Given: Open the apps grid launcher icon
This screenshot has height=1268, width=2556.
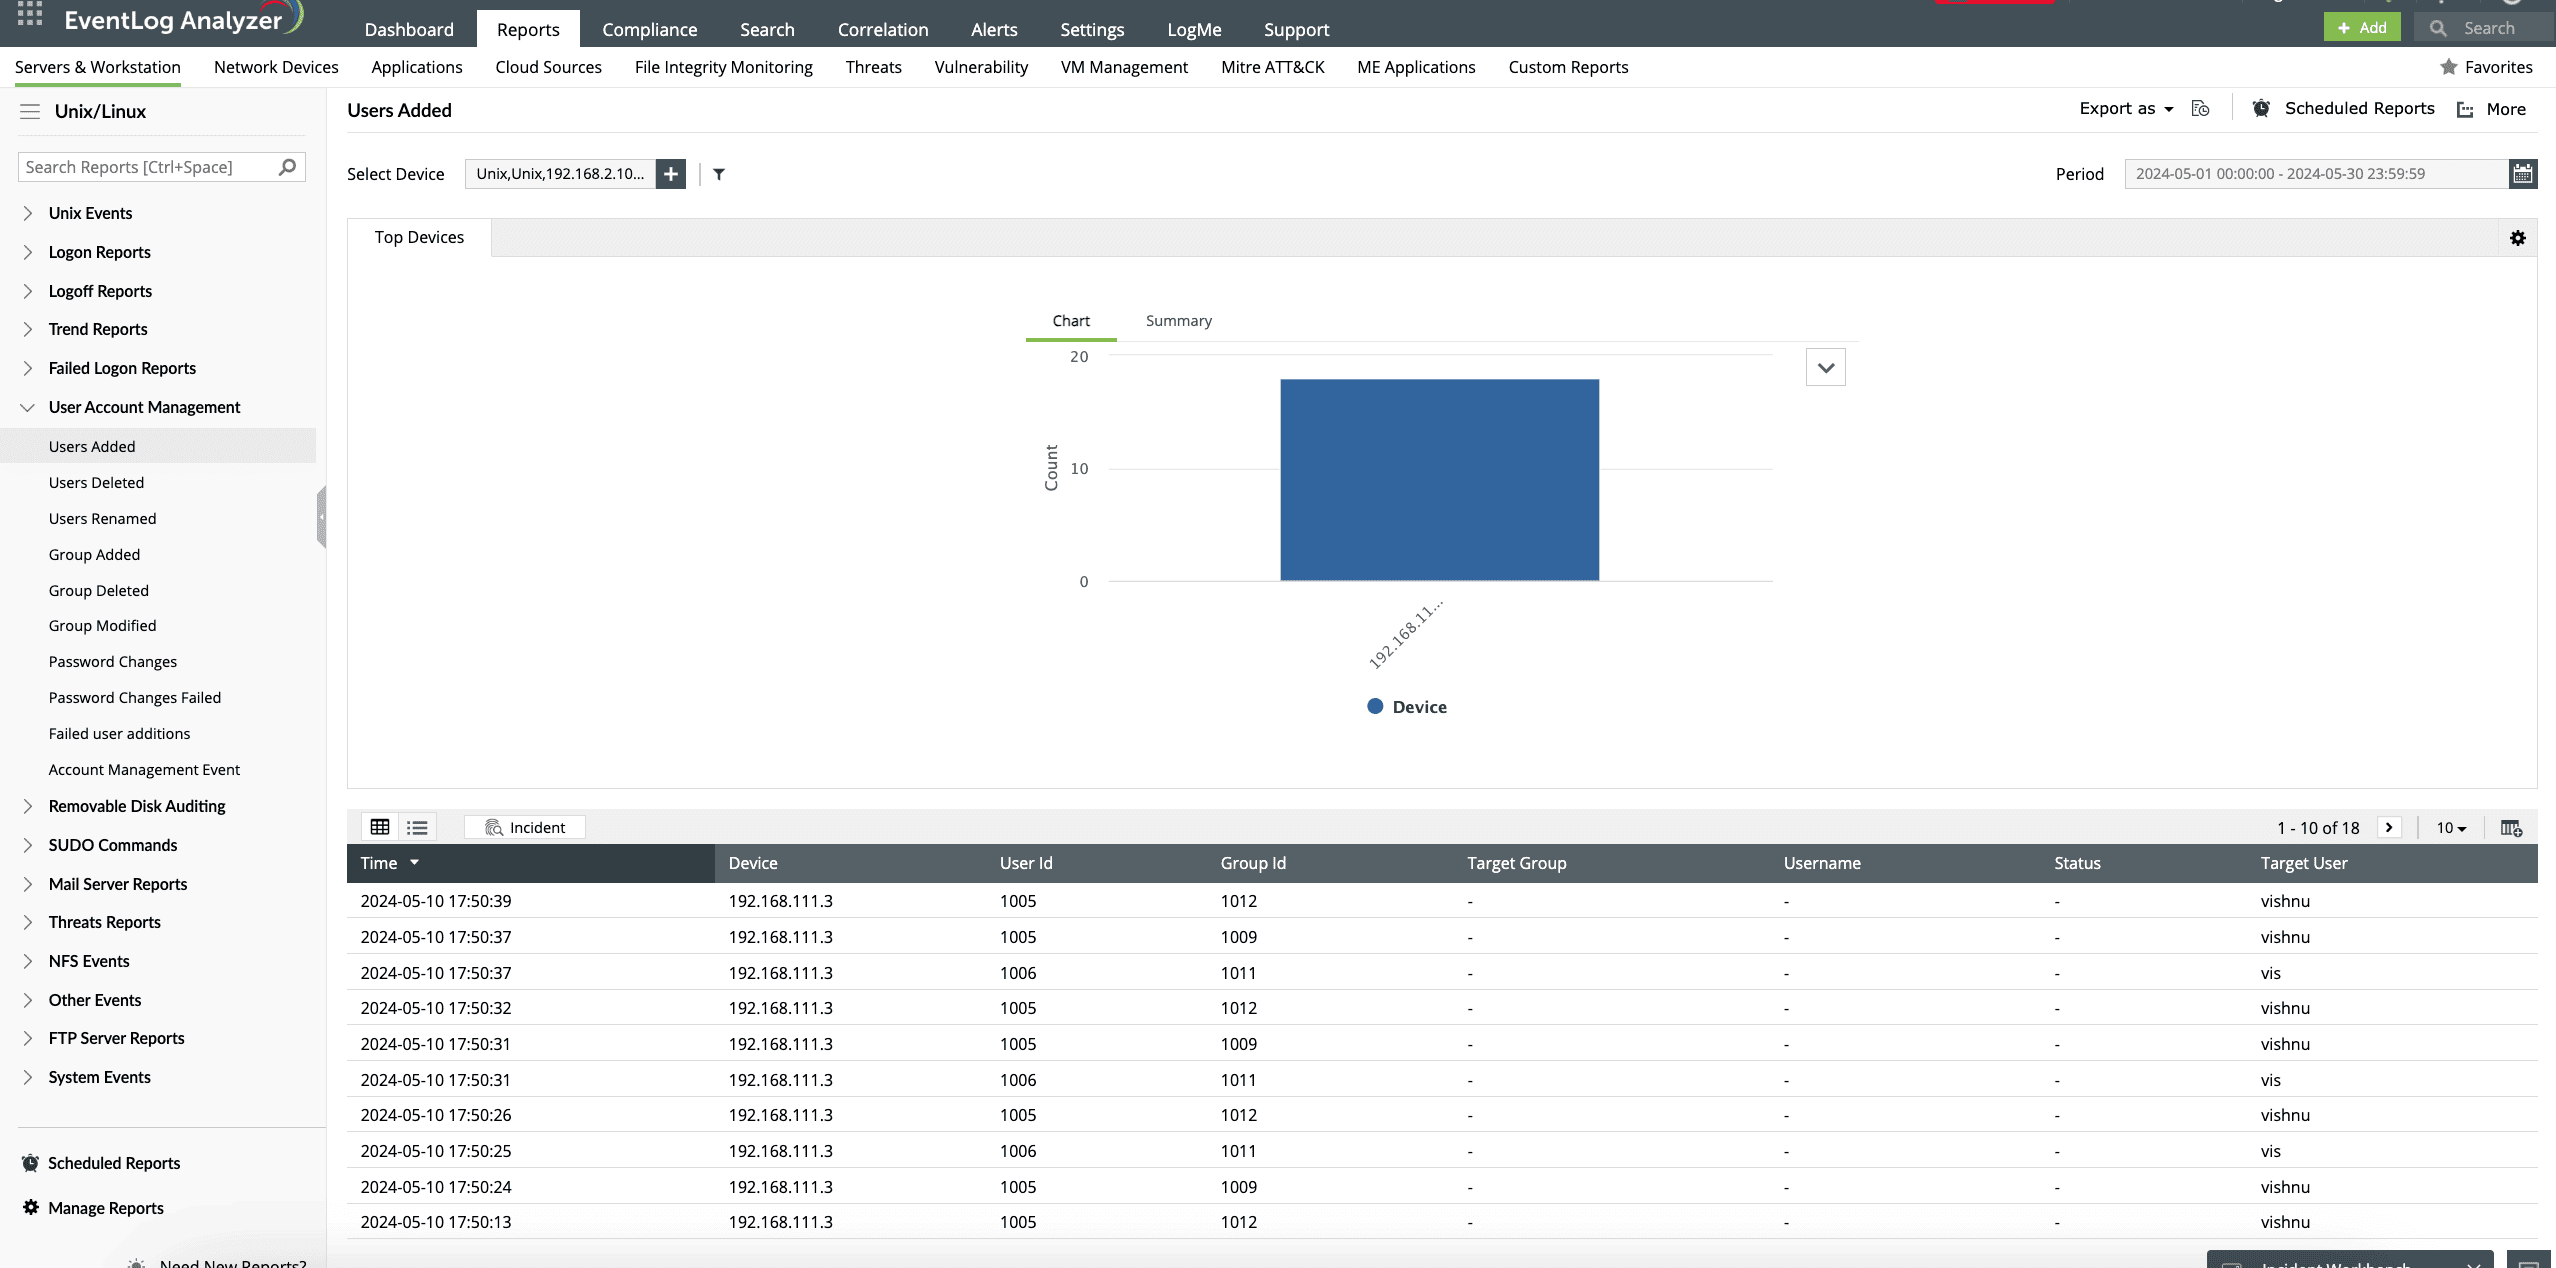Looking at the screenshot, I should point(30,14).
